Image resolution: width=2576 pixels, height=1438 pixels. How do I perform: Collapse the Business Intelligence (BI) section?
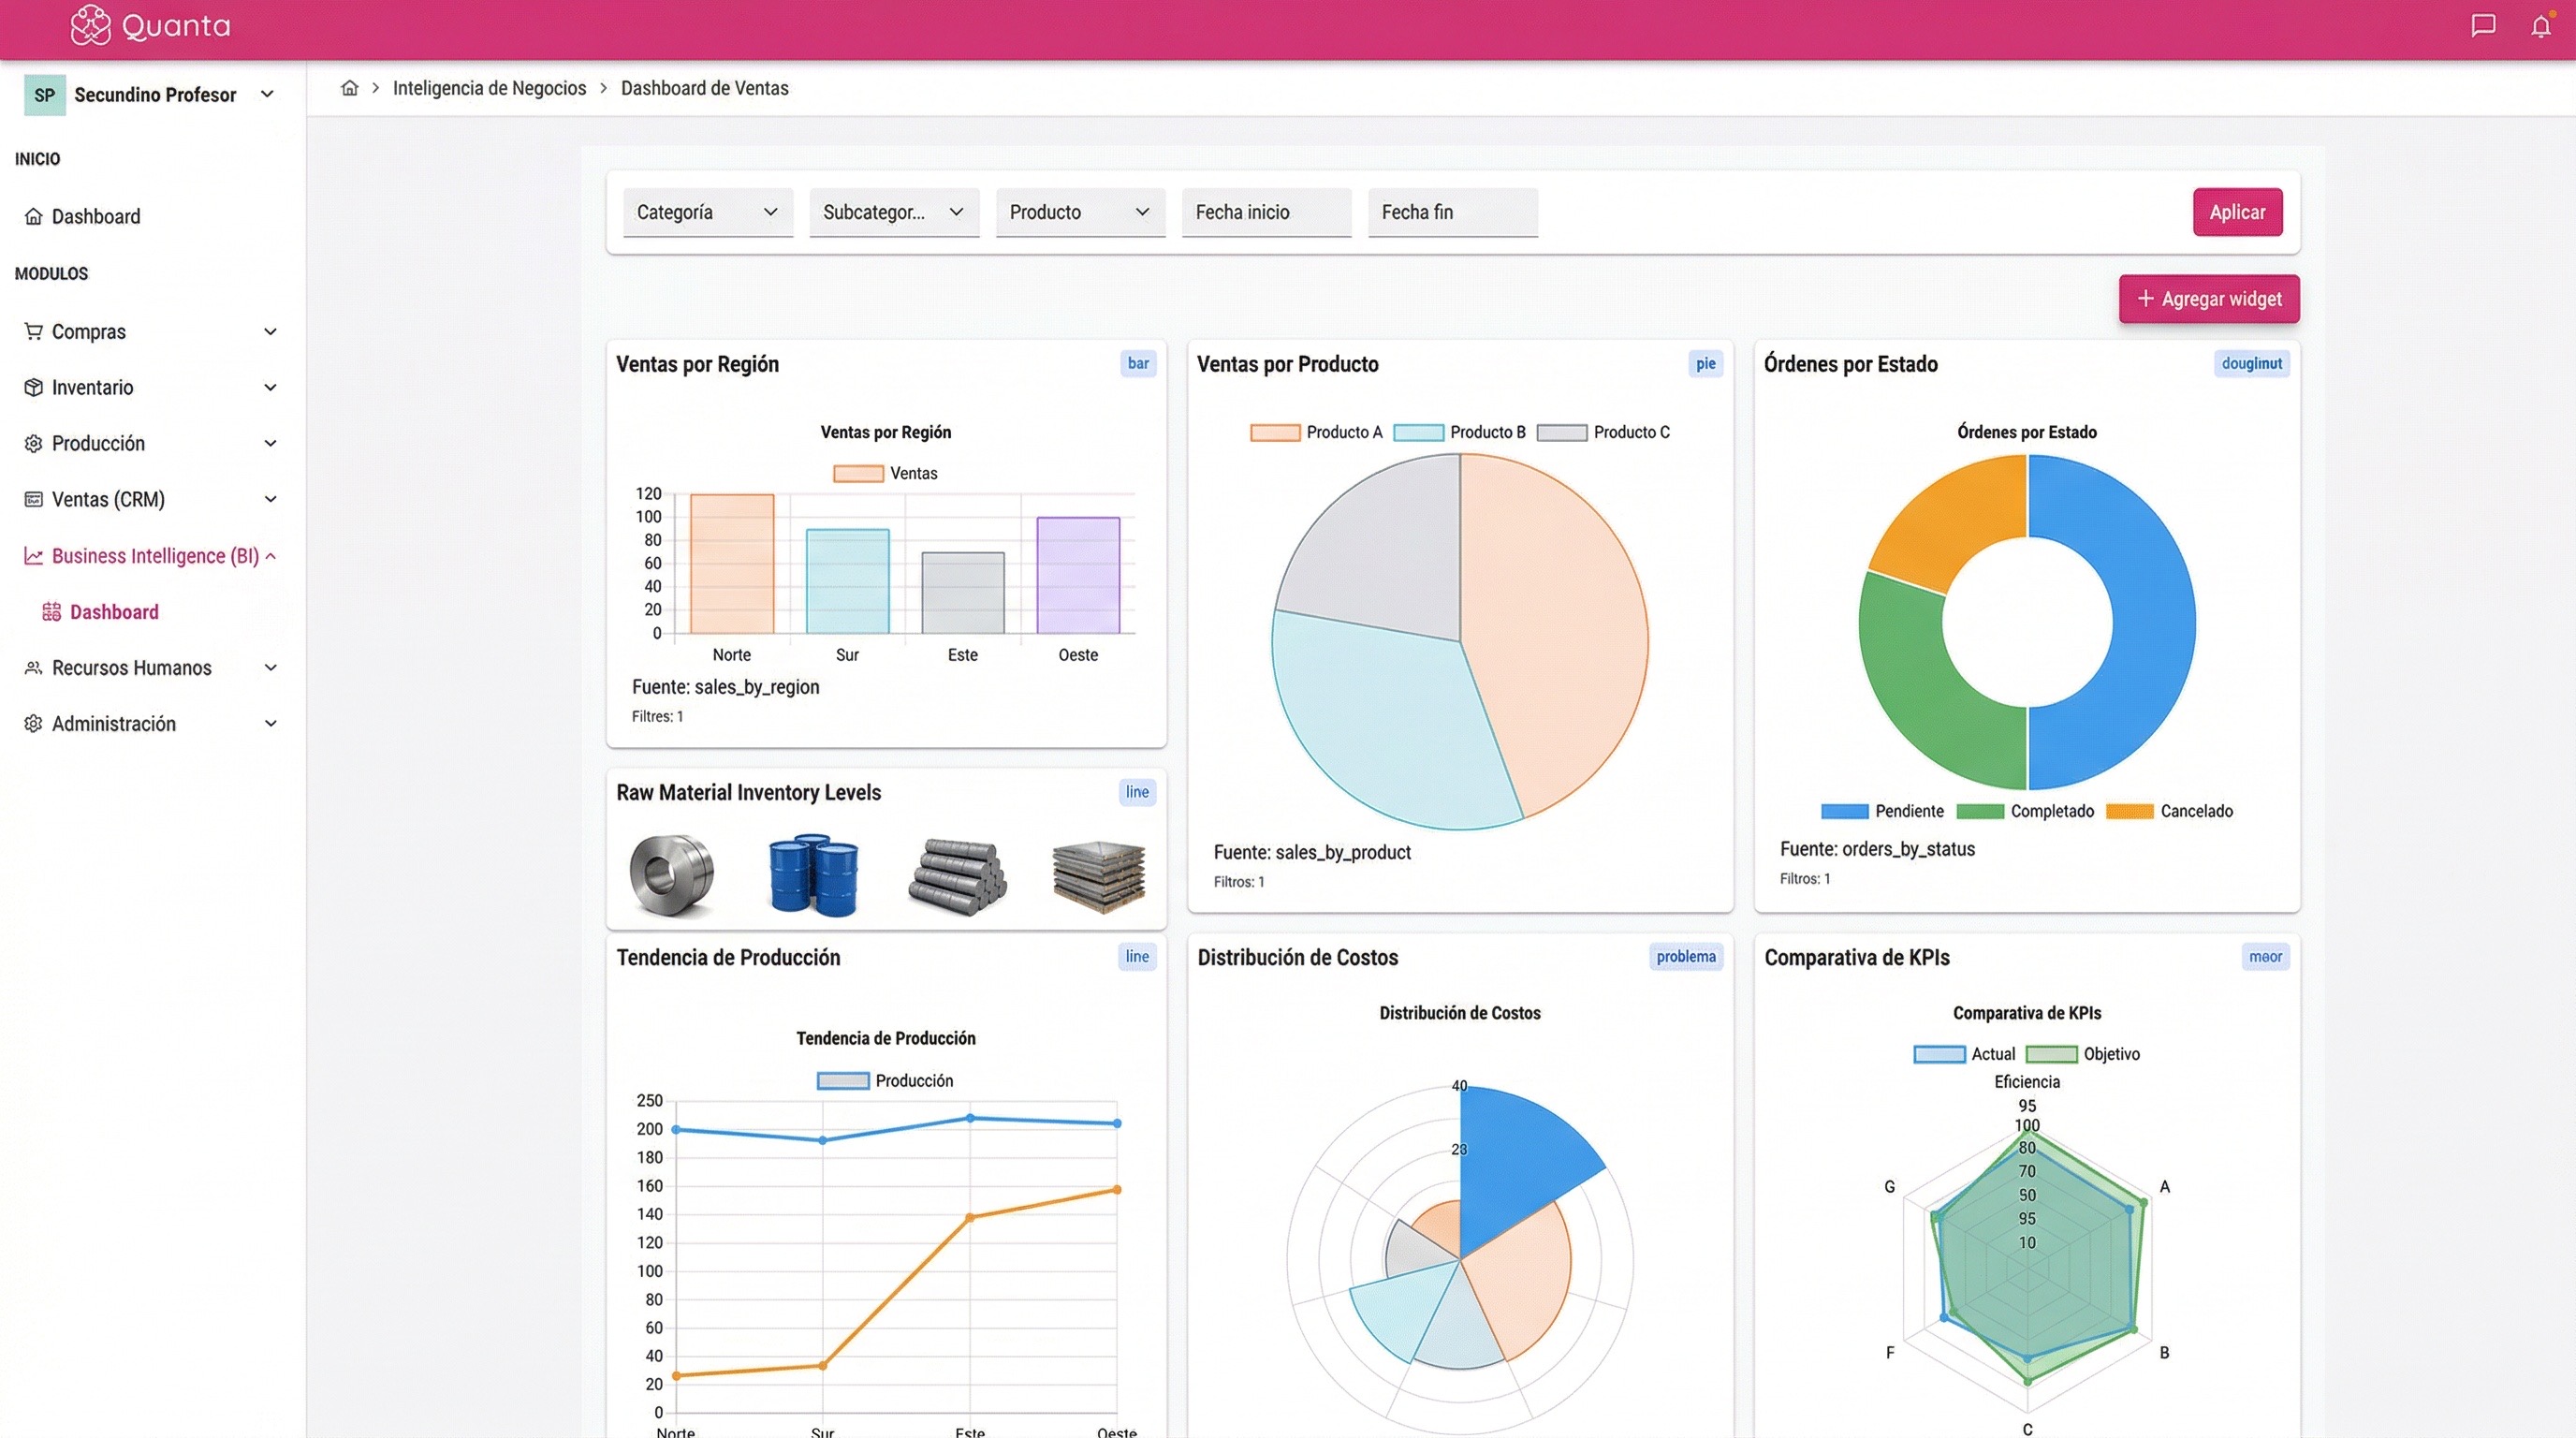tap(270, 556)
